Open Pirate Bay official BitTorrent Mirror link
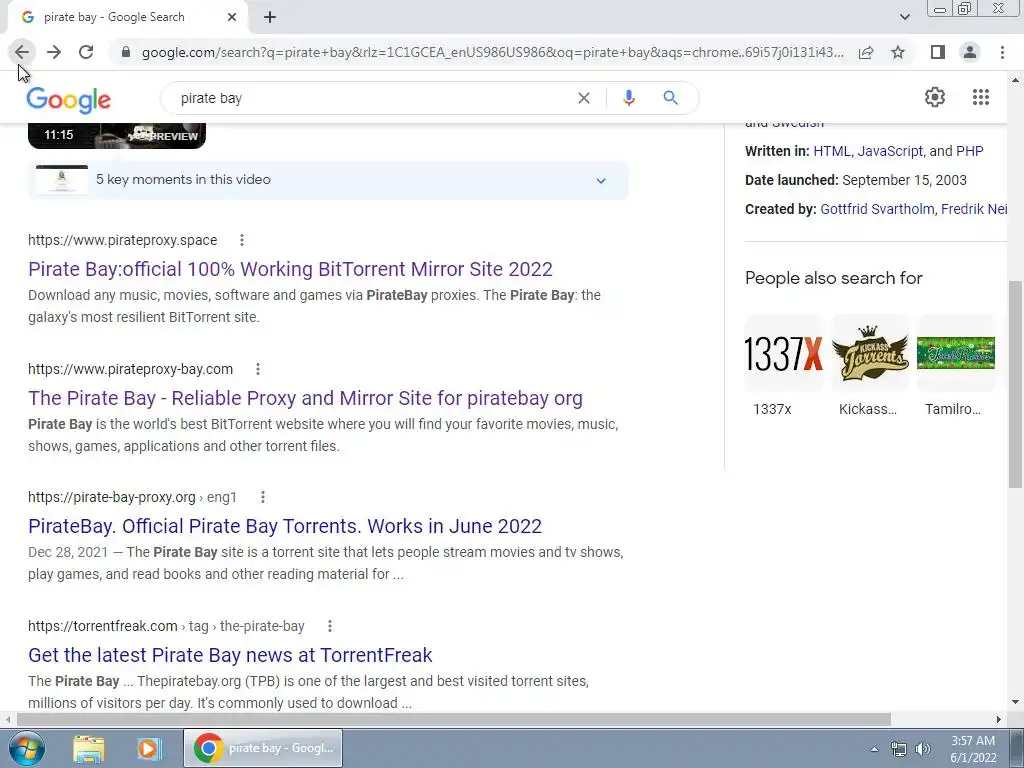This screenshot has height=768, width=1024. tap(291, 269)
